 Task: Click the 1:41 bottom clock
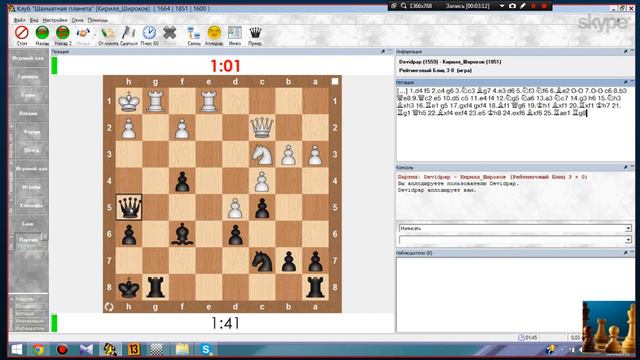[225, 323]
